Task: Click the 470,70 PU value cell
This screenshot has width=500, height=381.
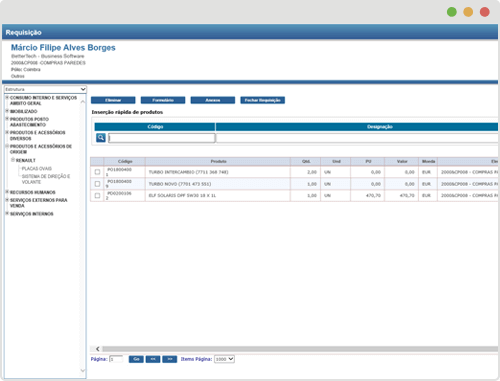Action: click(367, 195)
